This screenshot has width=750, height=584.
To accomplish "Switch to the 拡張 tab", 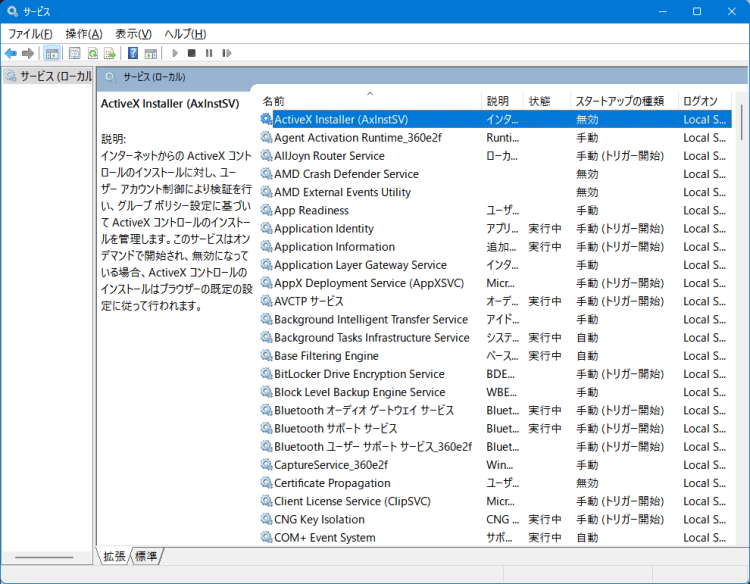I will coord(114,556).
